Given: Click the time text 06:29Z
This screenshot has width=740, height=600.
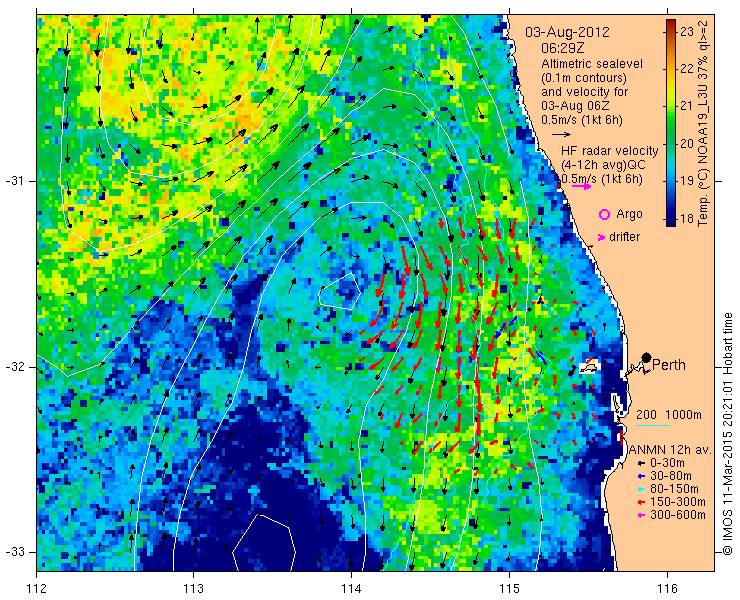Looking at the screenshot, I should (x=563, y=48).
